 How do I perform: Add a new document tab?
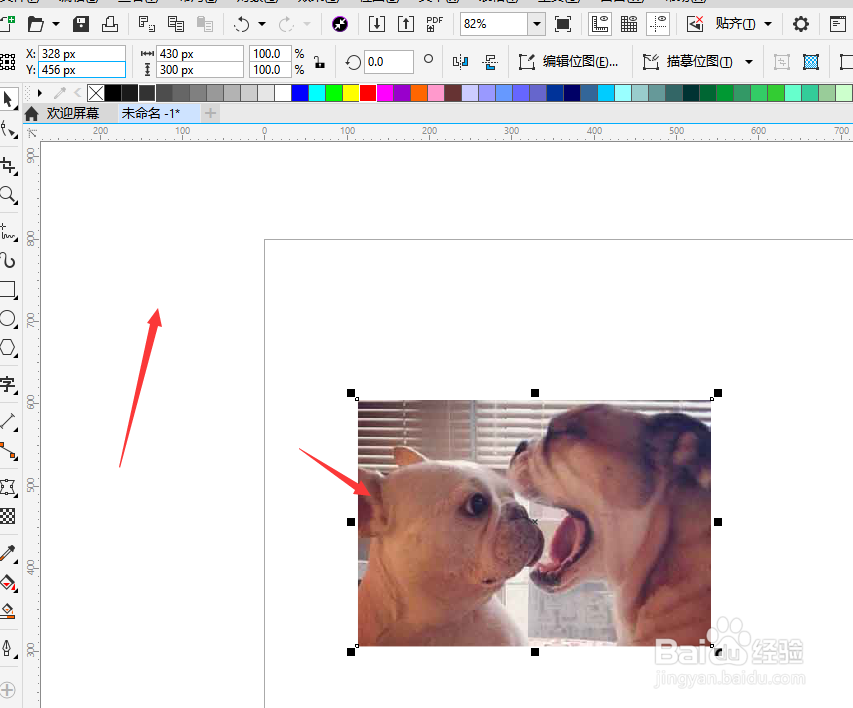[210, 114]
